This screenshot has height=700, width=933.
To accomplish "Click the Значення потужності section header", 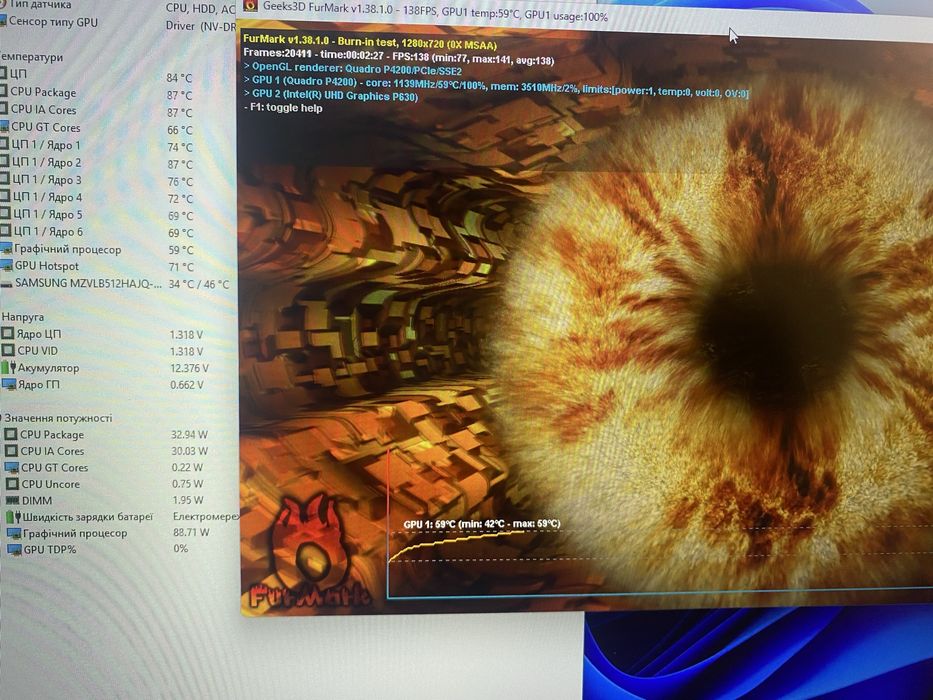I will [58, 418].
